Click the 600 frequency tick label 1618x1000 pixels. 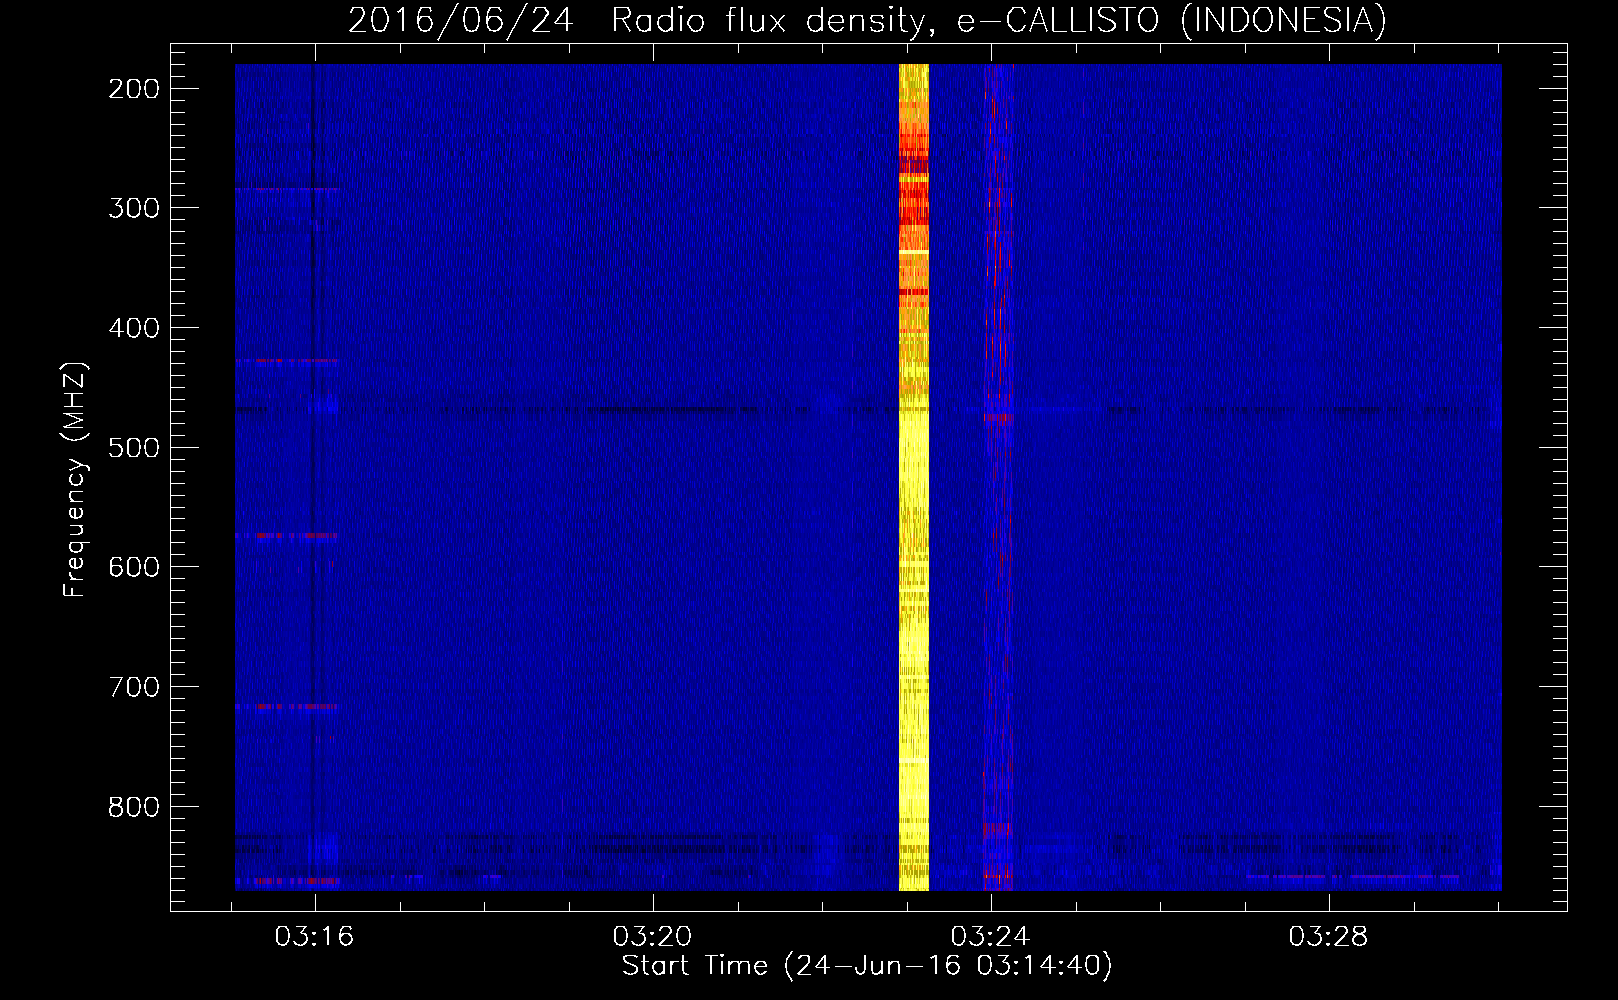(x=134, y=567)
